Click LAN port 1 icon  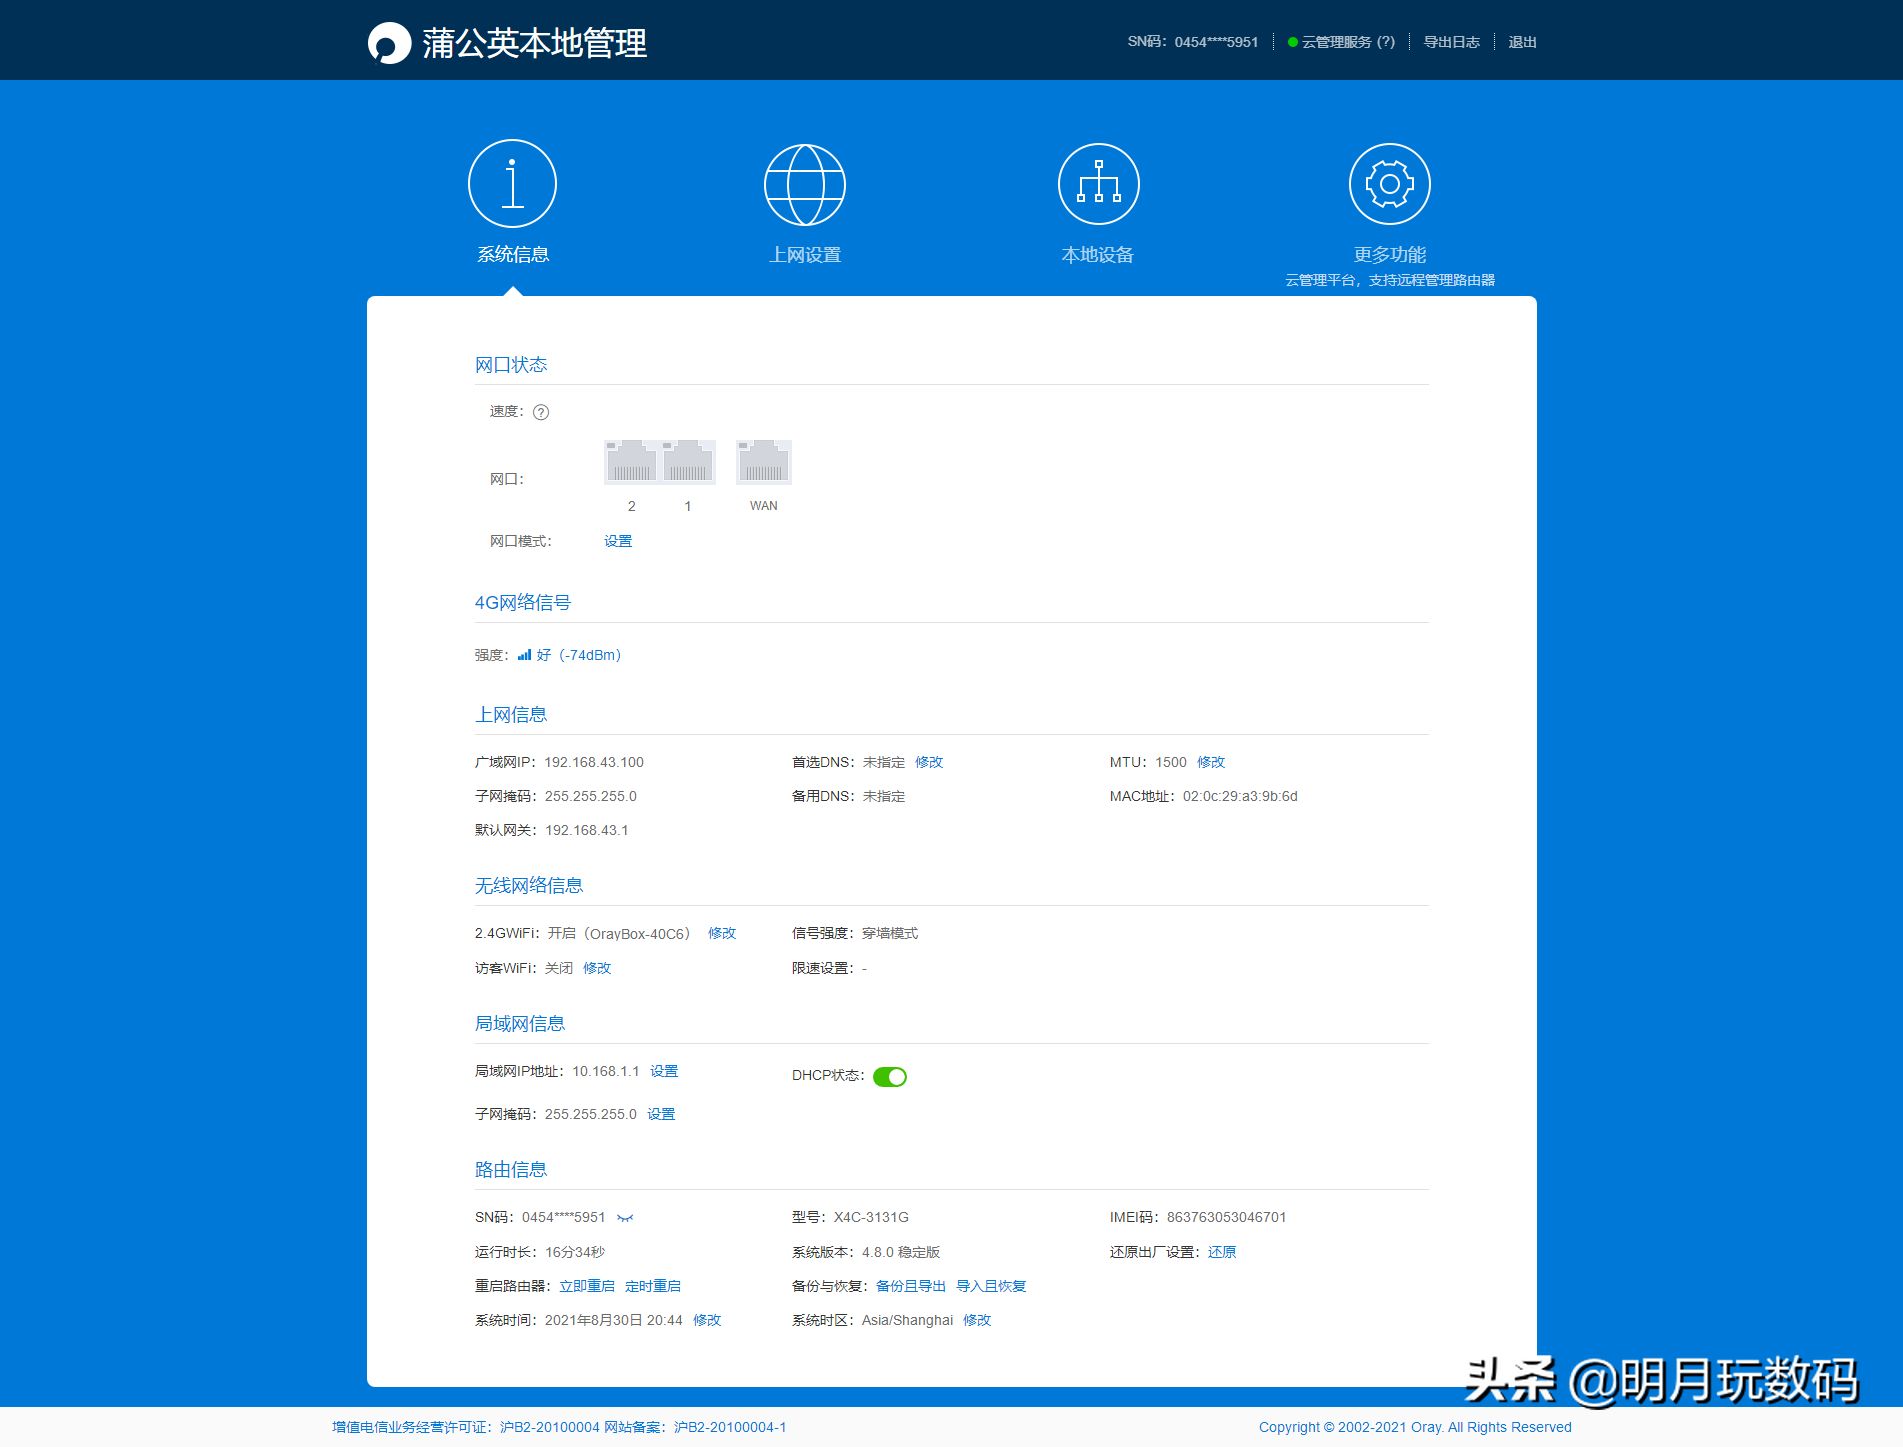pyautogui.click(x=688, y=462)
